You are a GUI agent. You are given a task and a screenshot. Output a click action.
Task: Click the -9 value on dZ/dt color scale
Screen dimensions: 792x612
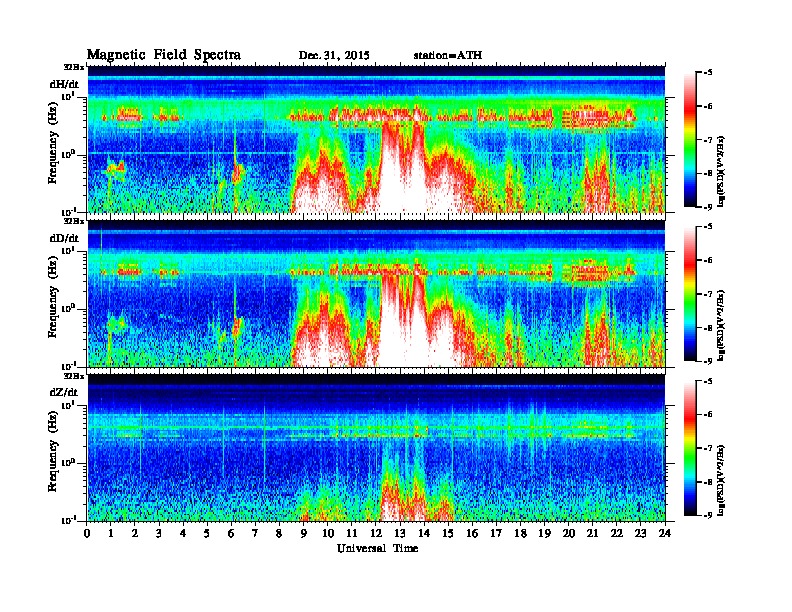(708, 516)
